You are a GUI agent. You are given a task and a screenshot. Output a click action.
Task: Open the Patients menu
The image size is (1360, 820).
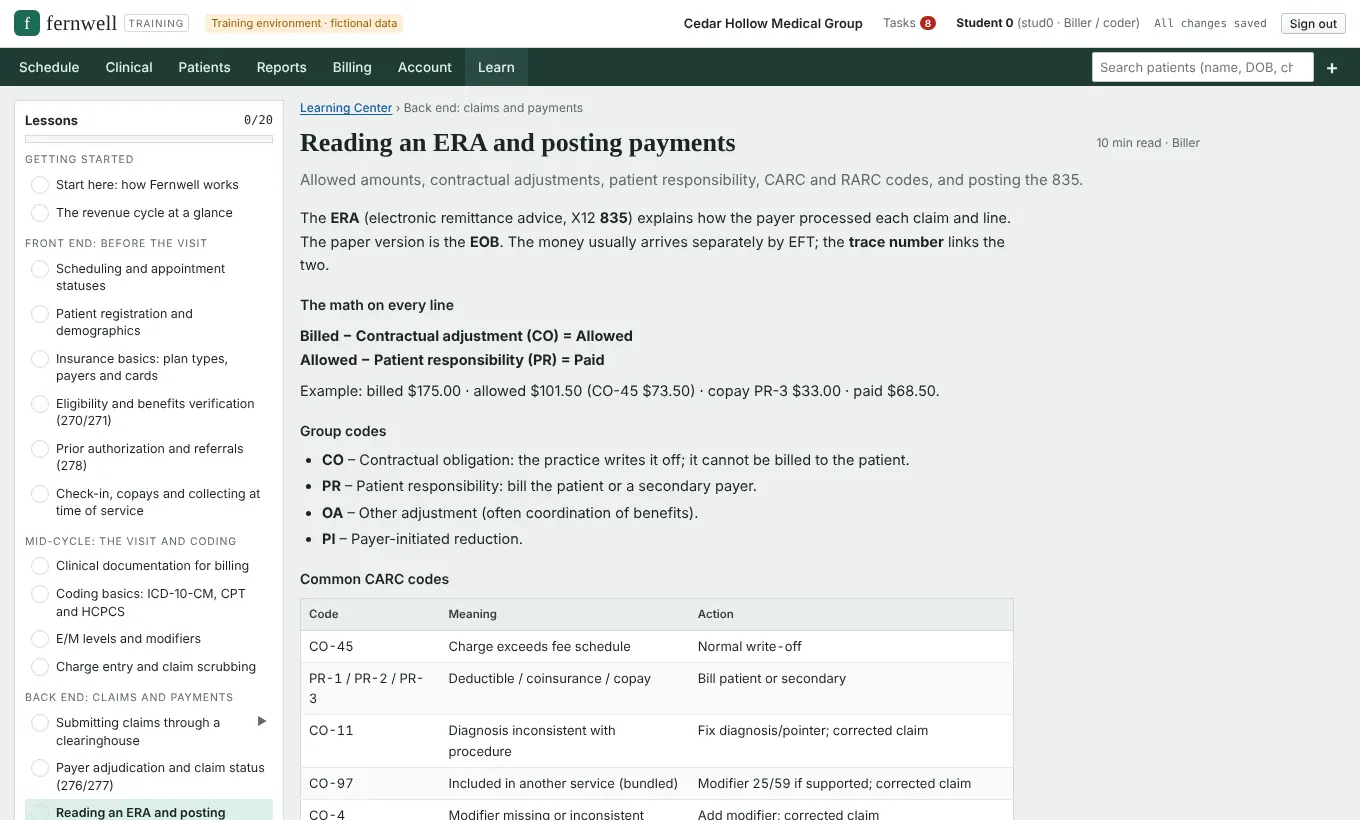point(204,67)
